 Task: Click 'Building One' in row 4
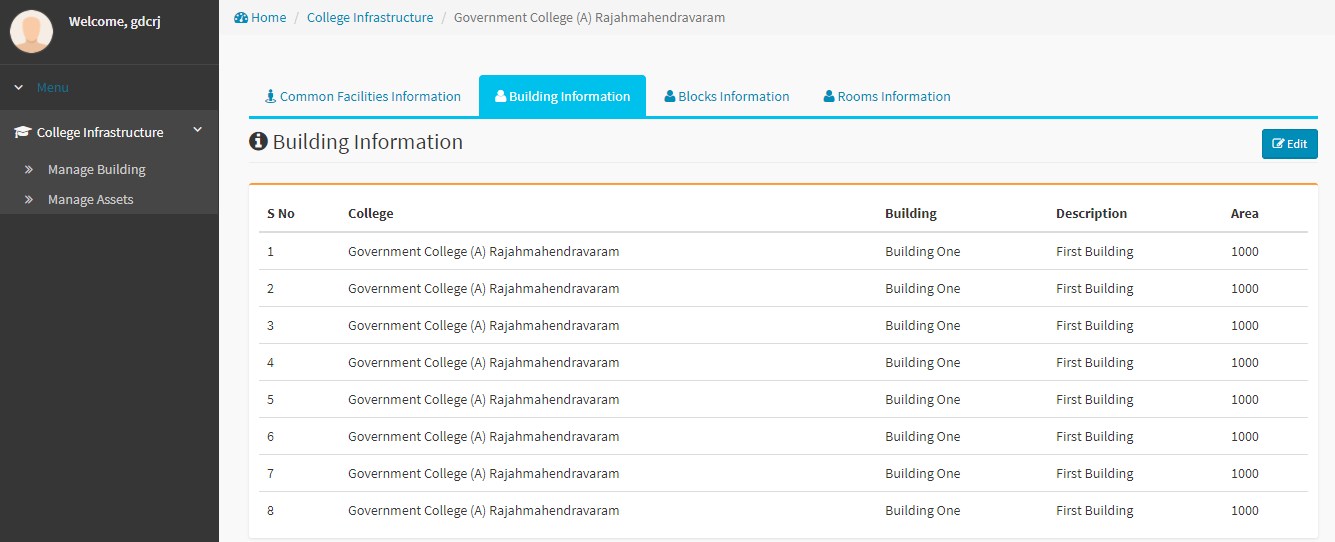[922, 363]
